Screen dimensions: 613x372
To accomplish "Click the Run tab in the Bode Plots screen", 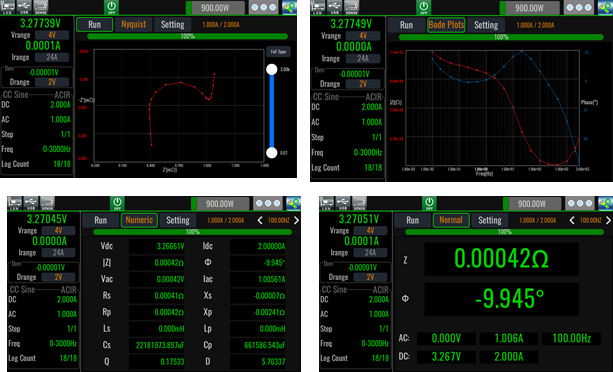I will [406, 25].
